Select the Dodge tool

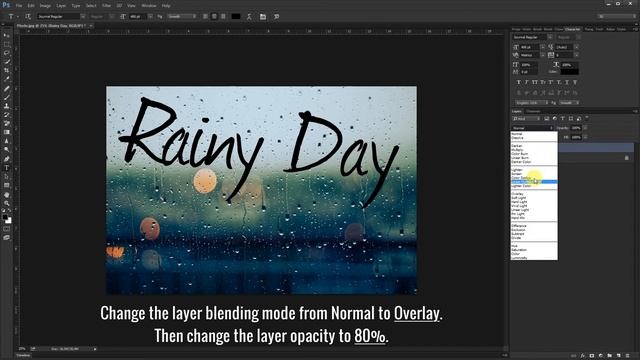tap(7, 149)
